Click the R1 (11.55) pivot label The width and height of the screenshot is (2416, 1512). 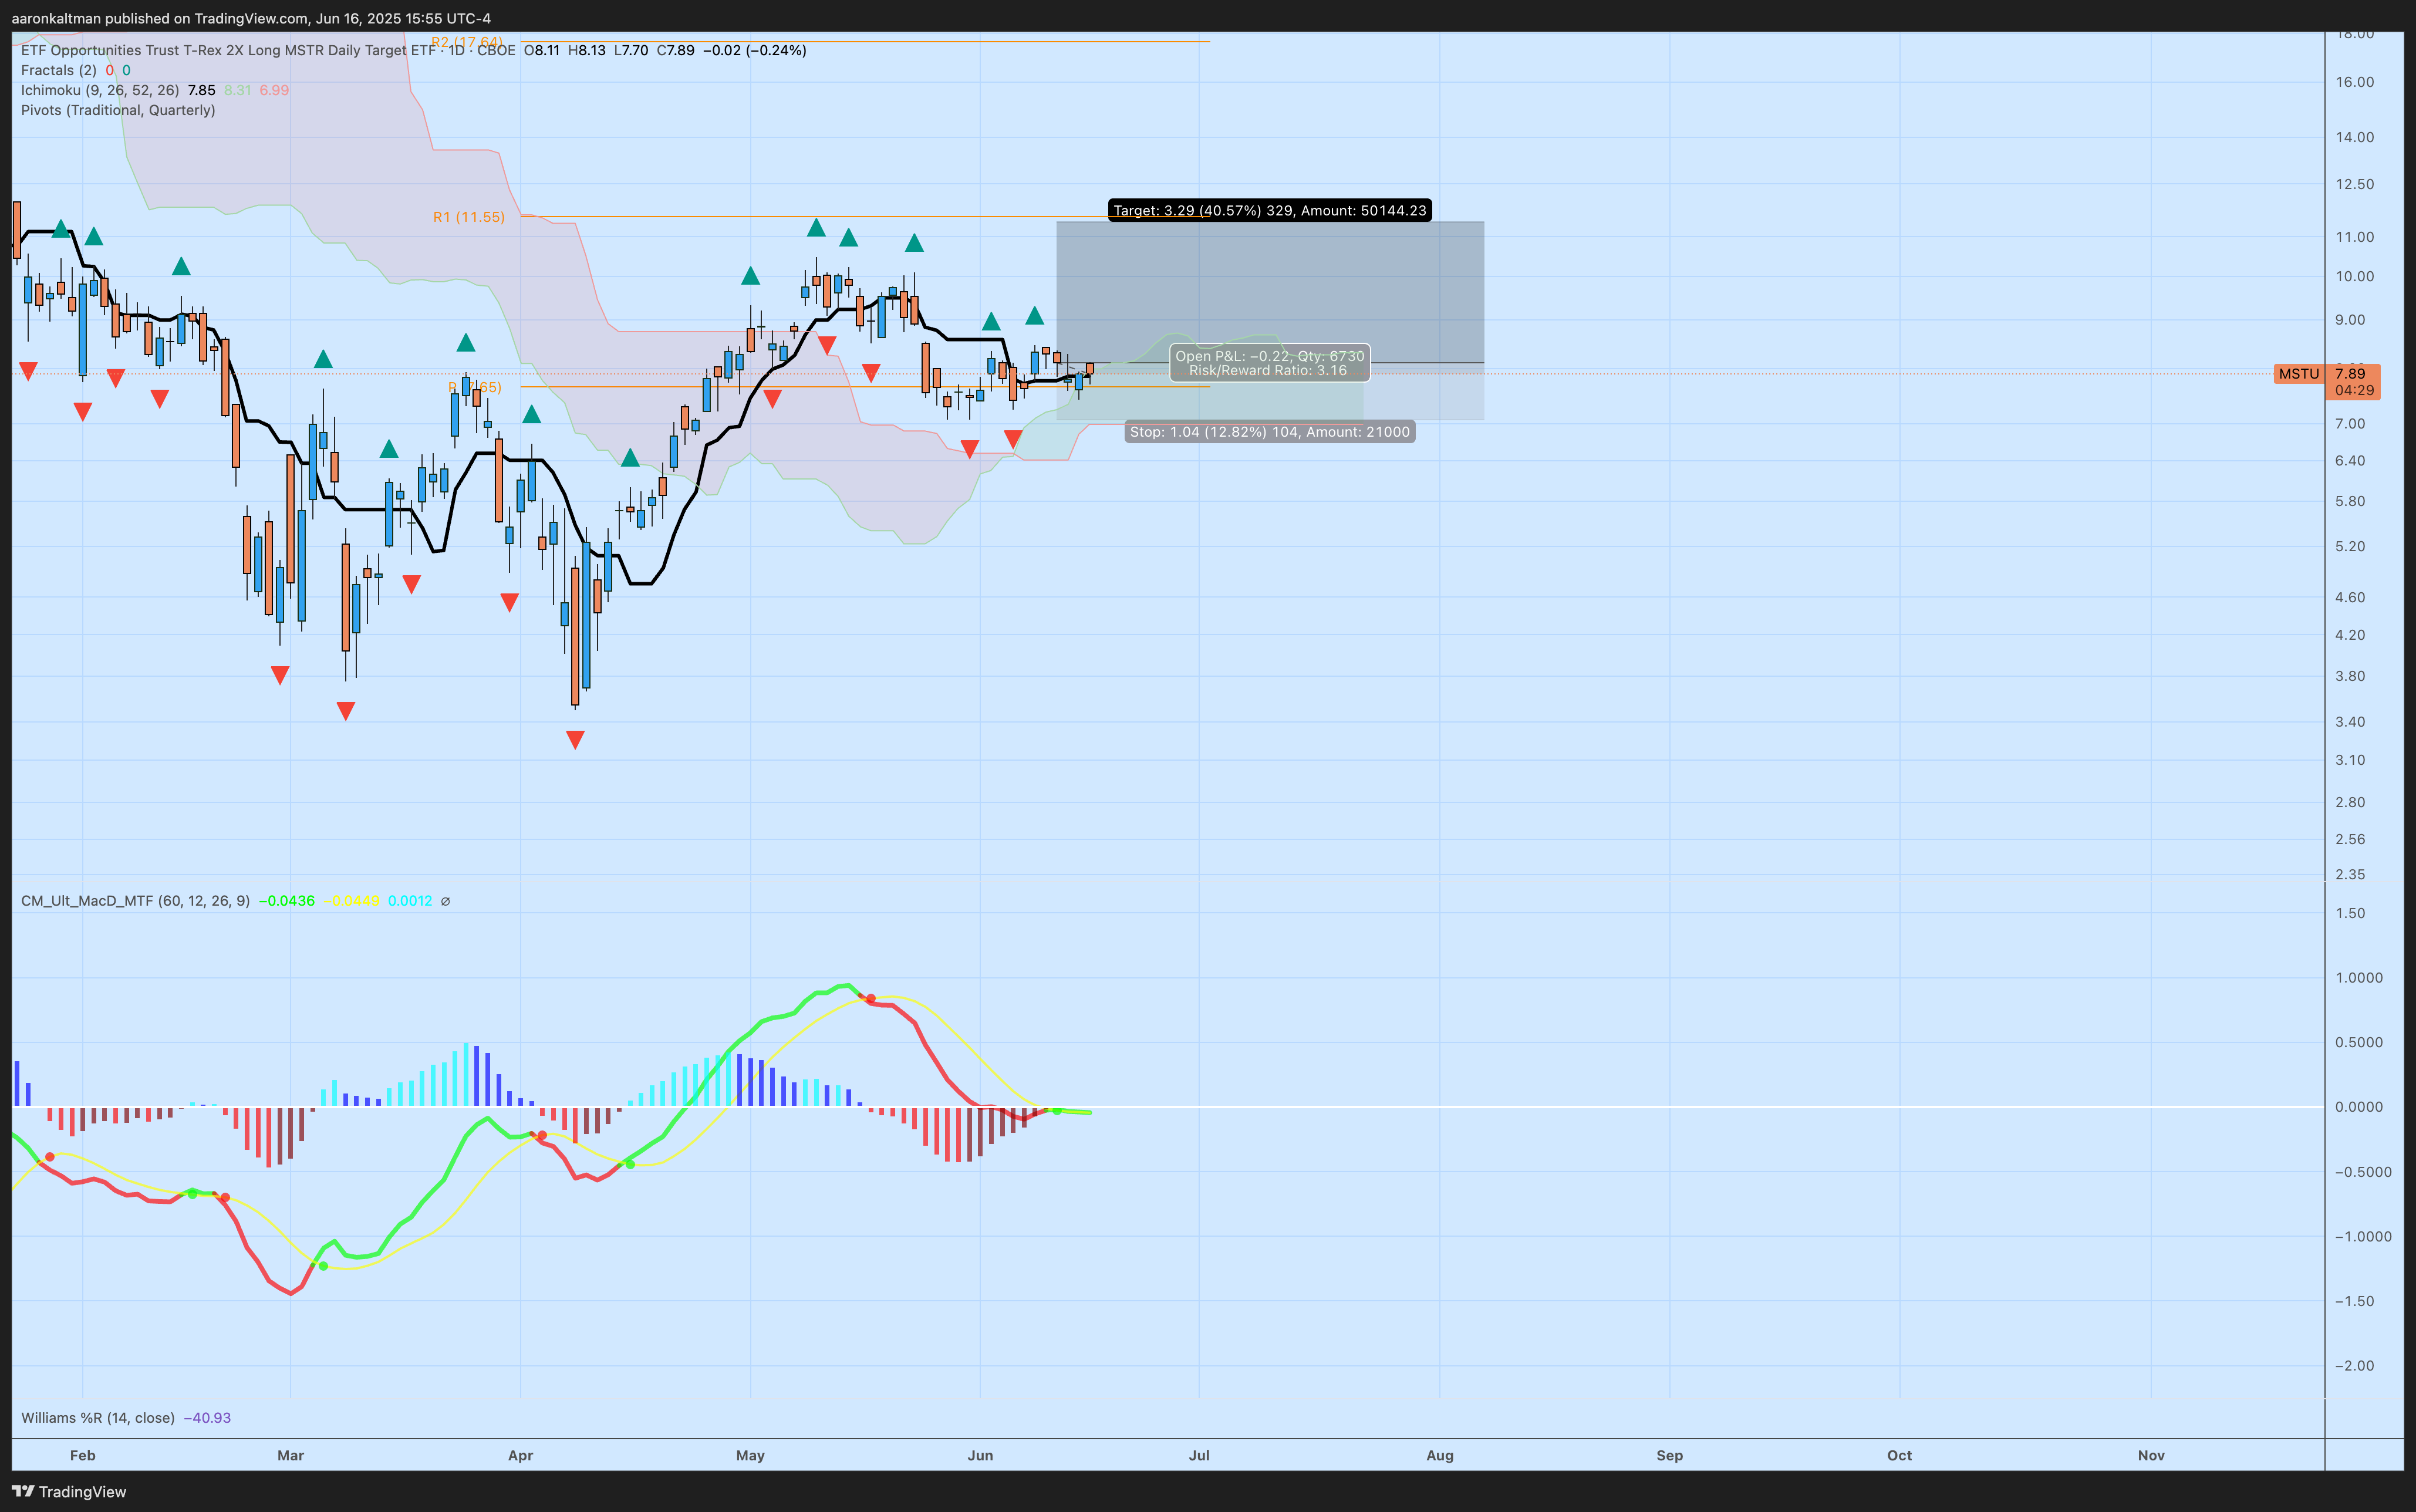[x=469, y=217]
